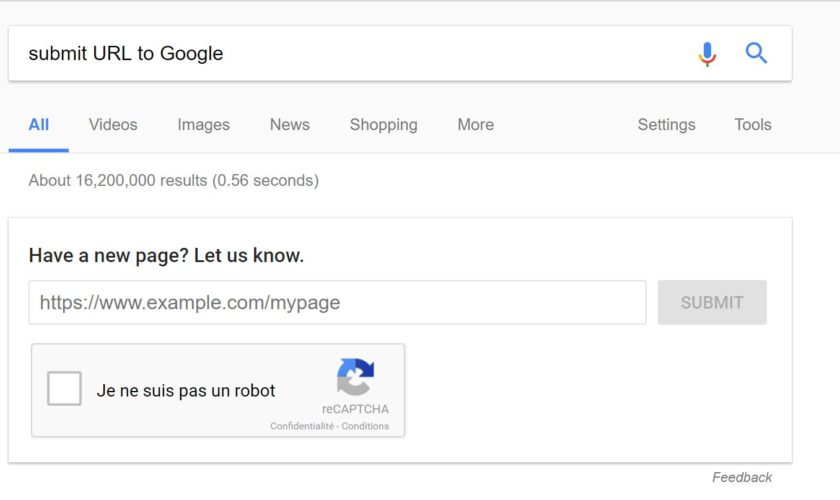Click the blue magnifier search icon
Screen dimensions: 840x500
click(x=757, y=53)
